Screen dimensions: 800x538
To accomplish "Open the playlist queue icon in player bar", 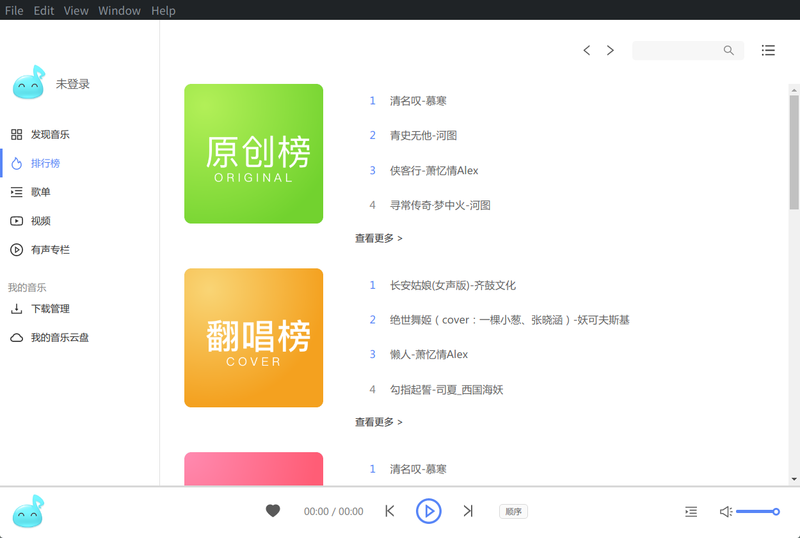I will [x=691, y=511].
